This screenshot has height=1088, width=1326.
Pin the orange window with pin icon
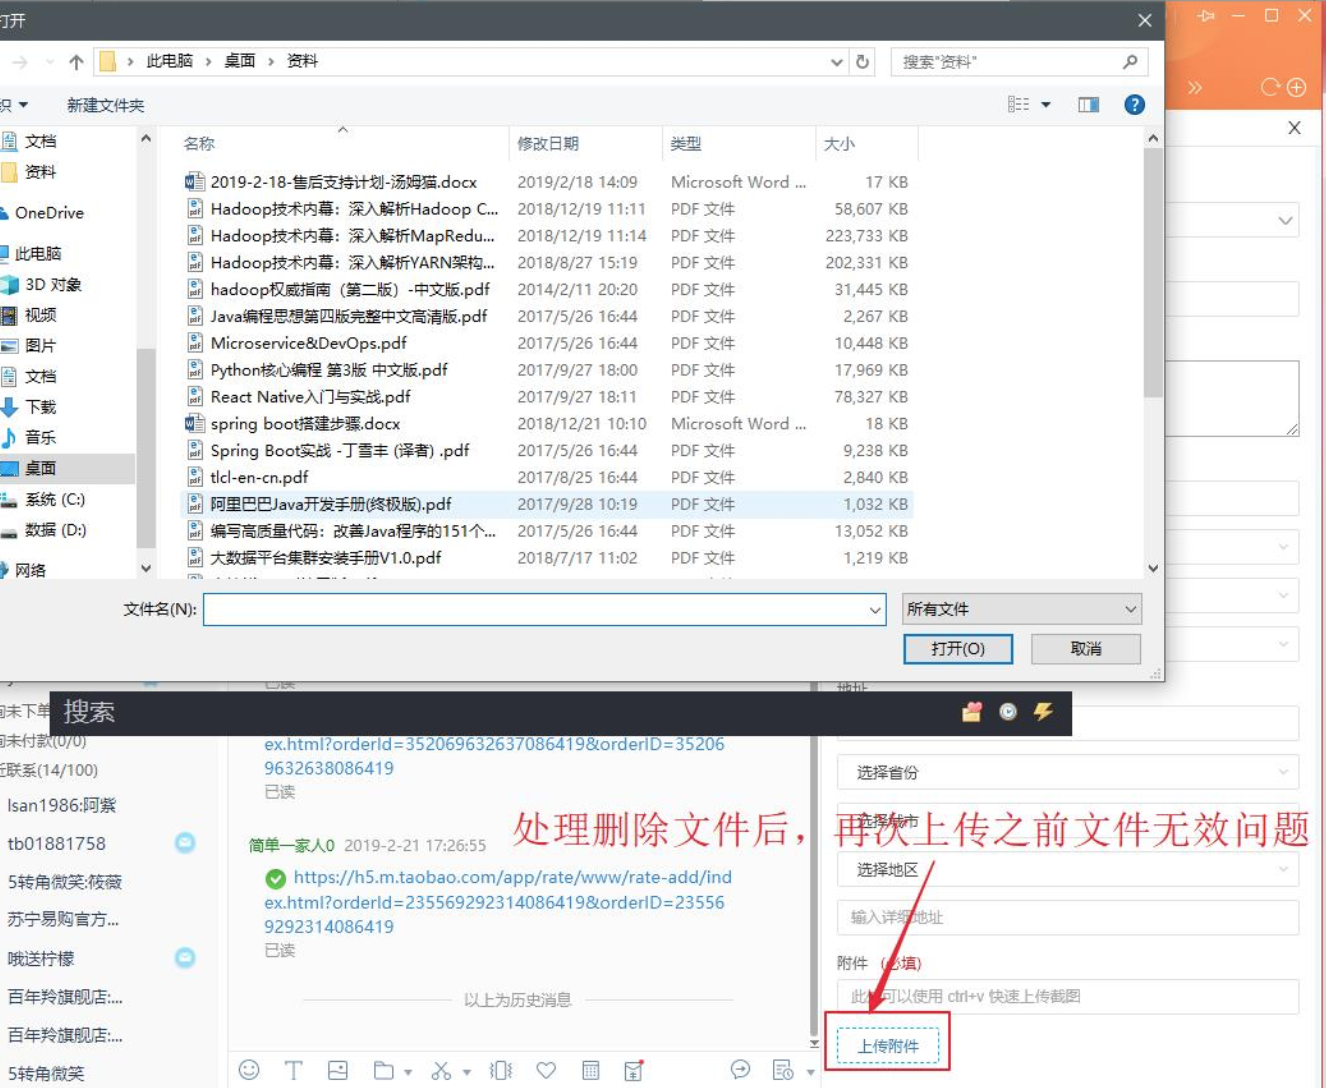[1206, 16]
